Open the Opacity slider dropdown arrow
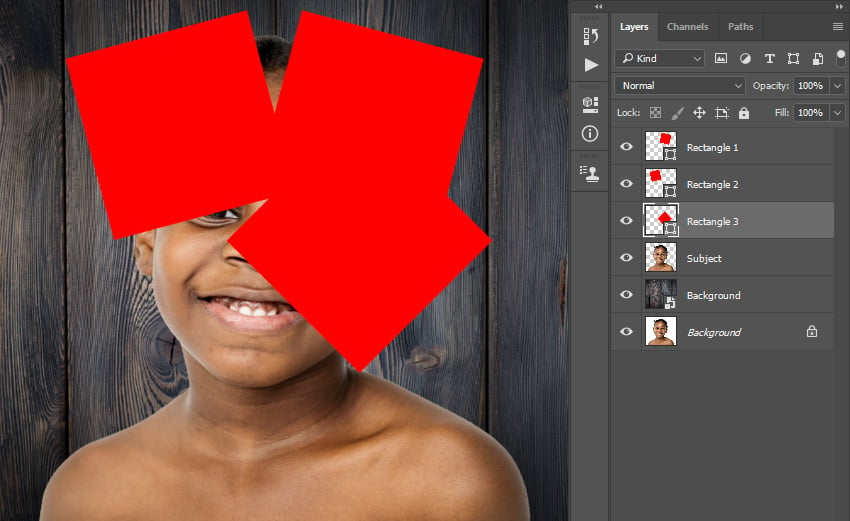Screen dimensions: 850x521 click(838, 86)
